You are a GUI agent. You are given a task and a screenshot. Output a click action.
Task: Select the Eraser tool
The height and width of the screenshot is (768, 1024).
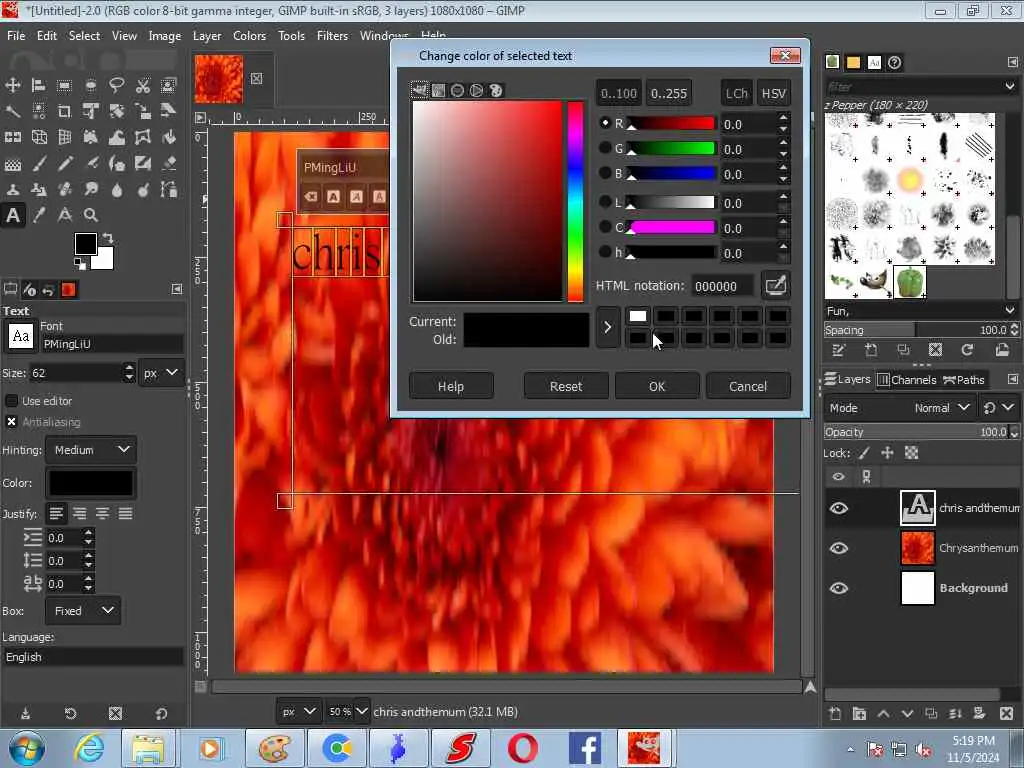(x=169, y=163)
